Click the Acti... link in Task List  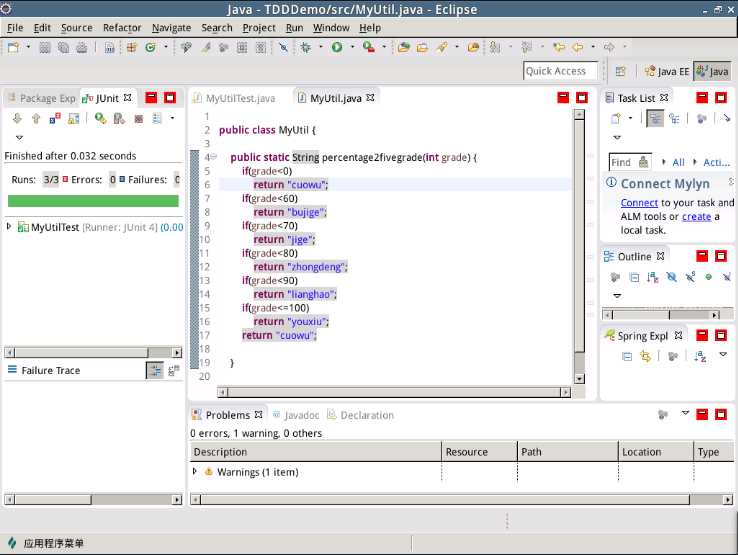716,162
